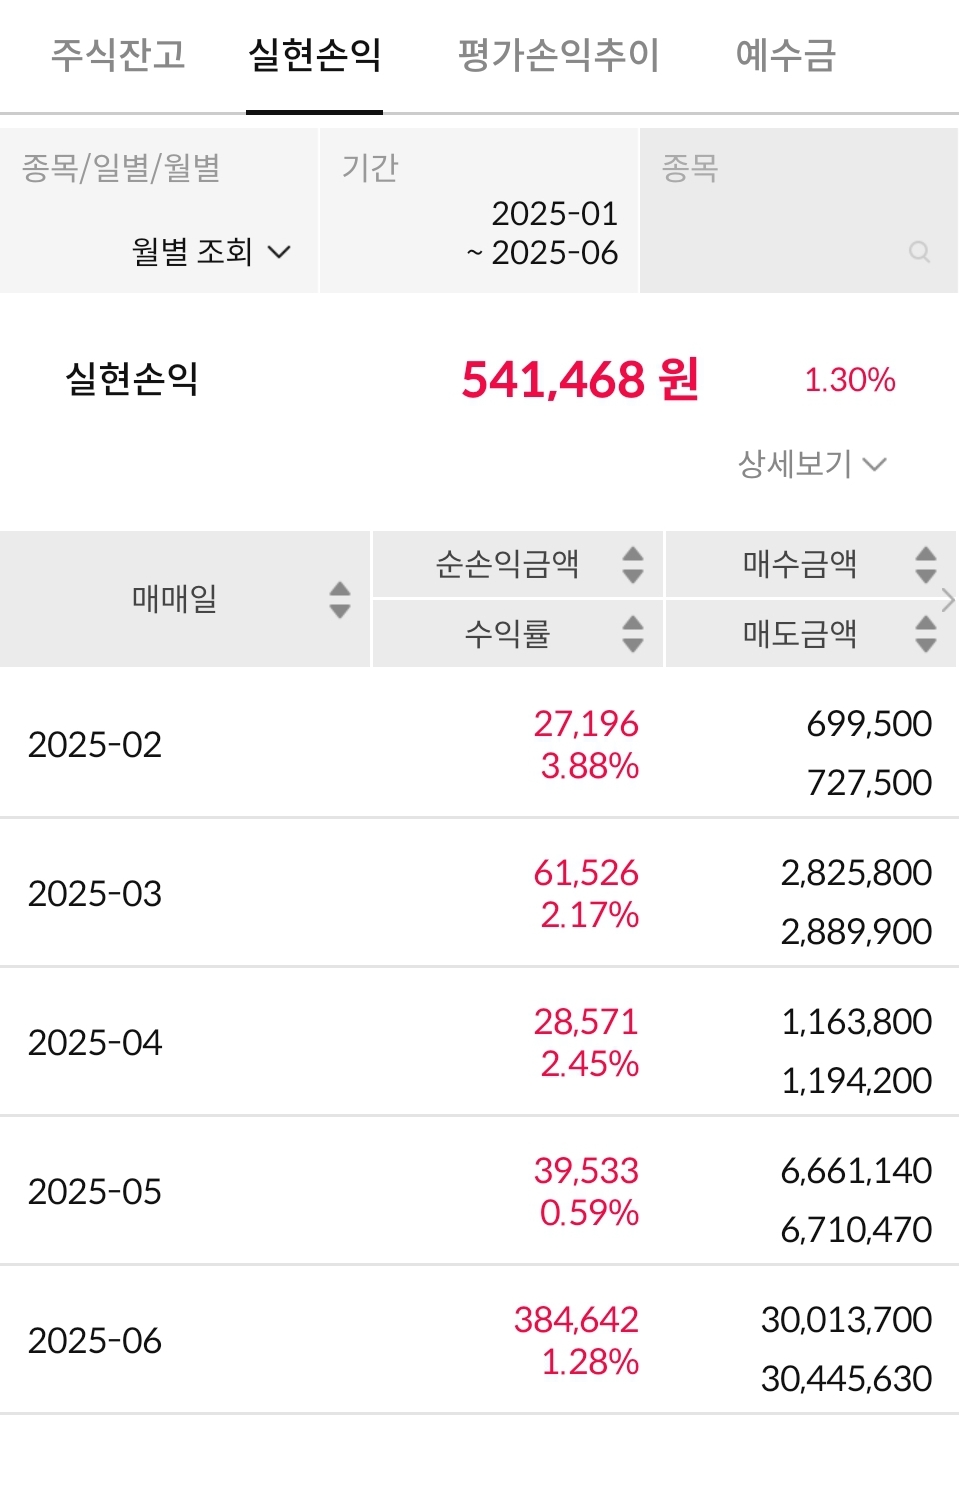Sort by 매매일 column arrows
The width and height of the screenshot is (959, 1505).
pyautogui.click(x=340, y=599)
